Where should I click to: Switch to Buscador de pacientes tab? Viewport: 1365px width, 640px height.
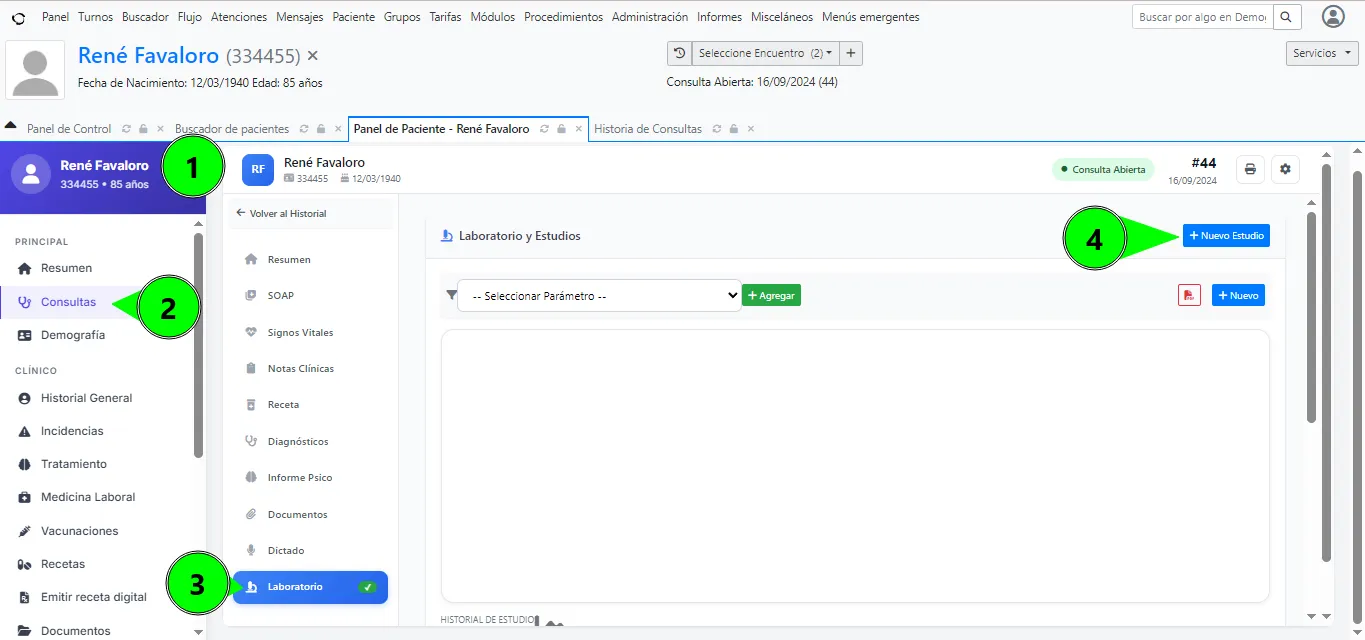pyautogui.click(x=232, y=129)
